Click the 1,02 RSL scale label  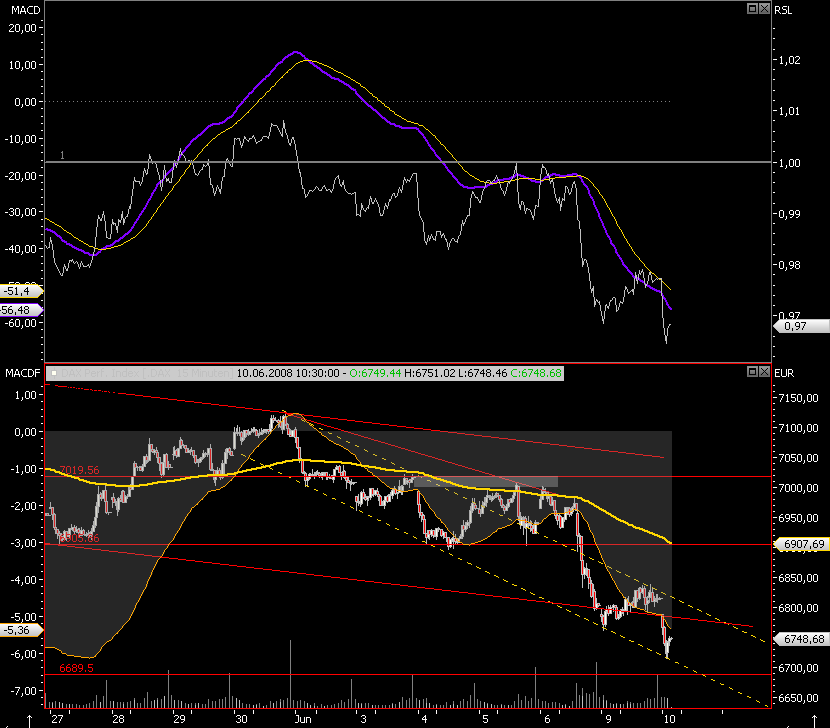789,60
